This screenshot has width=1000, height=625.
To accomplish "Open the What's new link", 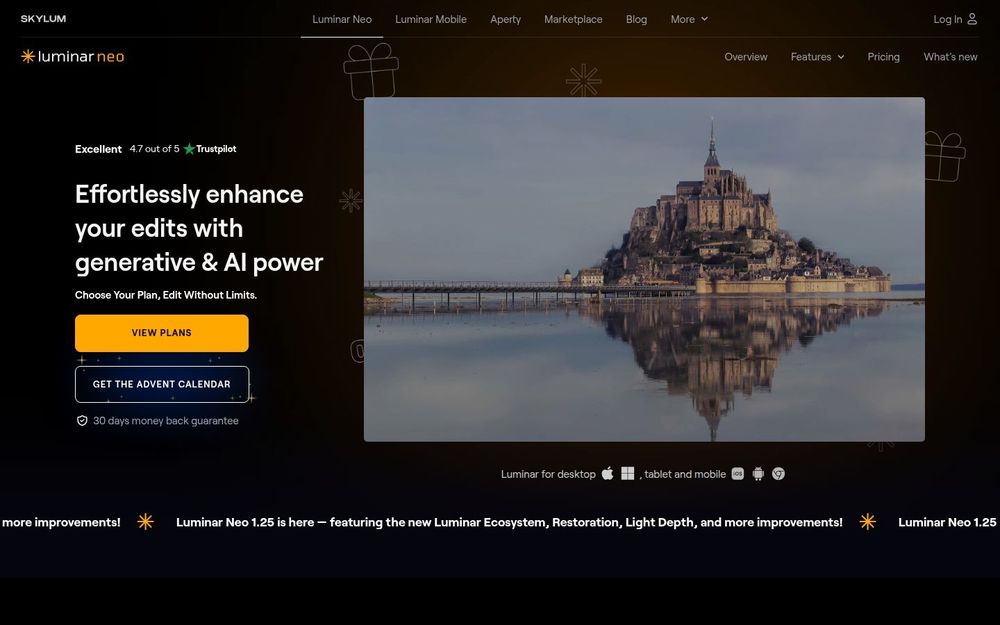I will coord(950,57).
